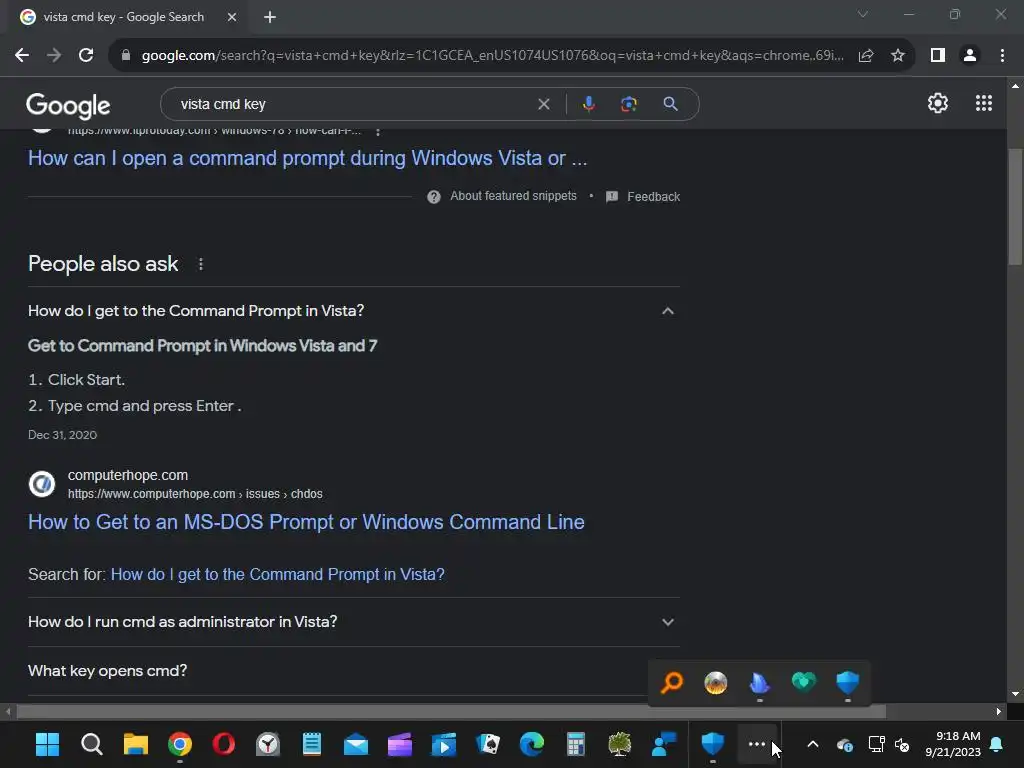Click the address bar URL
Image resolution: width=1024 pixels, height=768 pixels.
(x=492, y=56)
